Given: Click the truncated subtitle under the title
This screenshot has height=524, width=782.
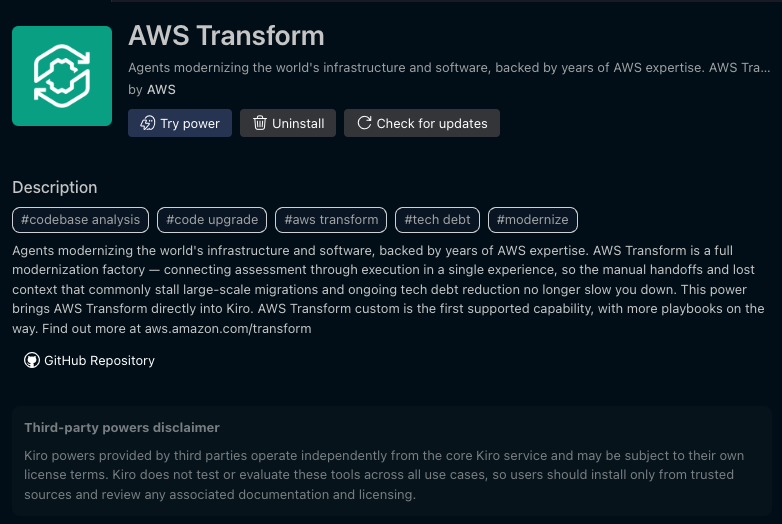Looking at the screenshot, I should (449, 68).
